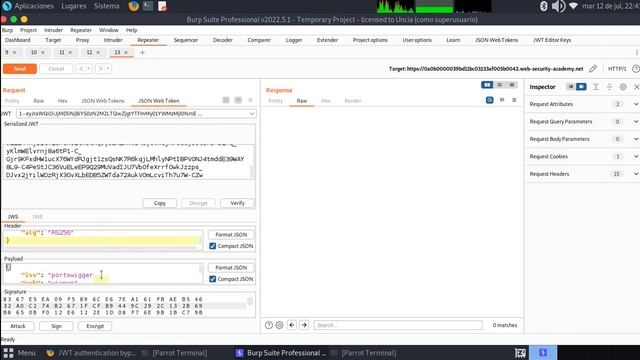The height and width of the screenshot is (360, 640).
Task: Toggle second request view icon near options
Action: [238, 100]
